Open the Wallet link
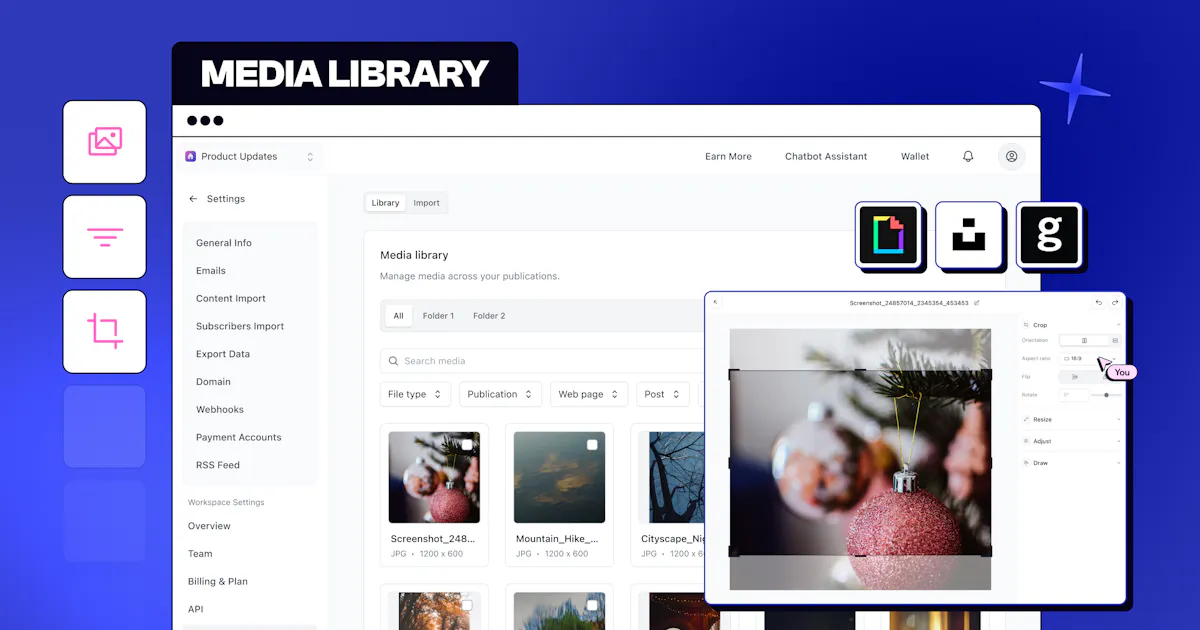Viewport: 1200px width, 630px height. coord(915,156)
